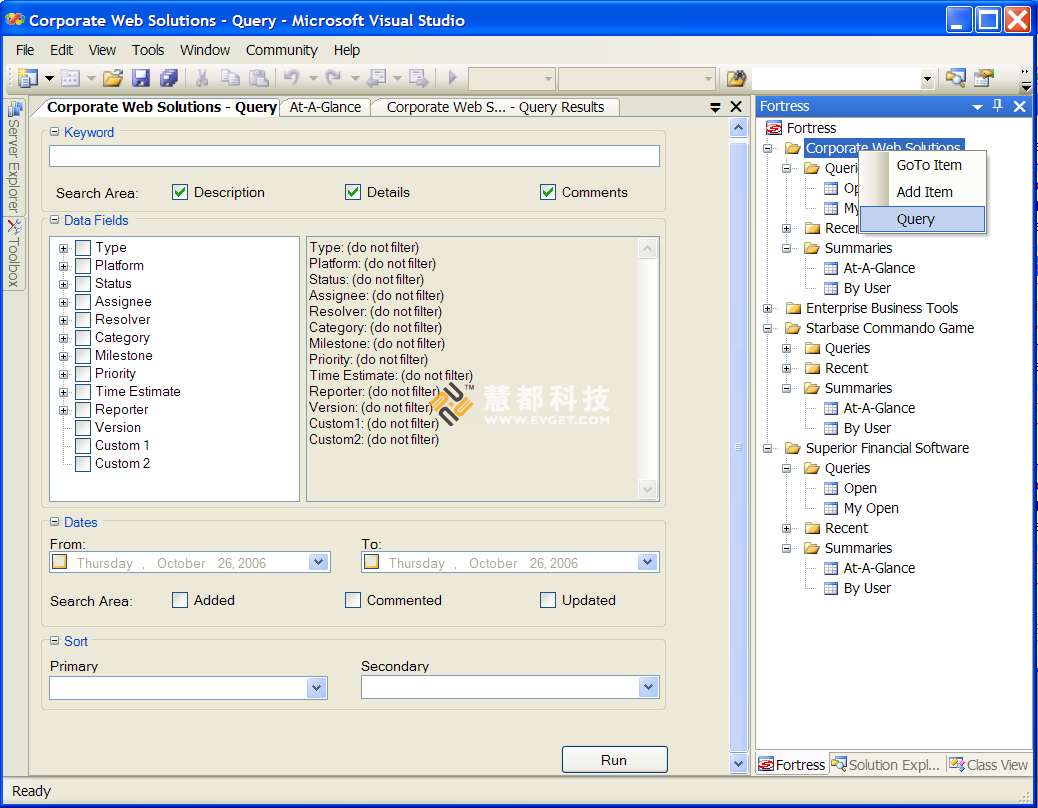Click the Start Debugging play icon
1038x808 pixels.
click(x=453, y=78)
